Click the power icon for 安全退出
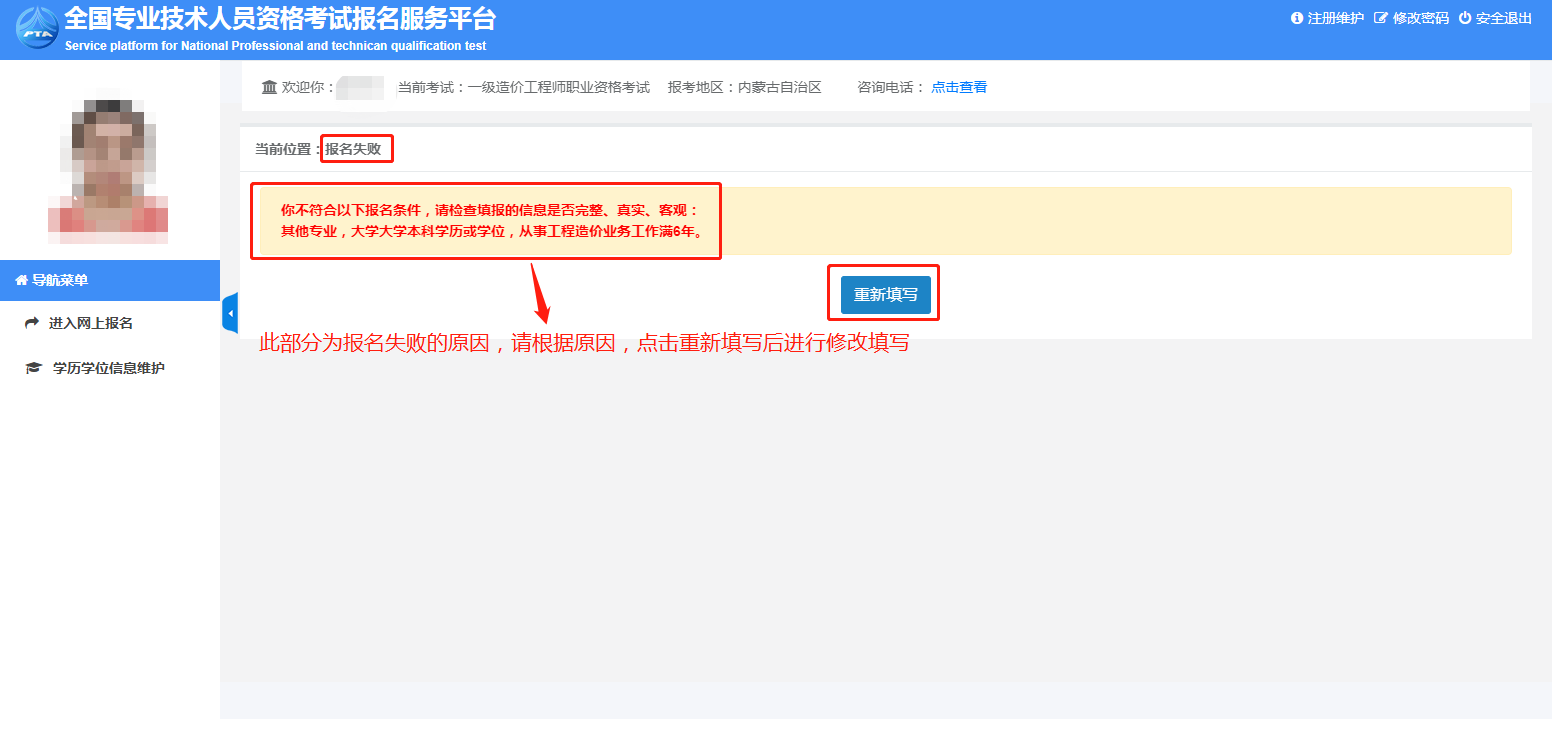The height and width of the screenshot is (729, 1552). [1465, 18]
